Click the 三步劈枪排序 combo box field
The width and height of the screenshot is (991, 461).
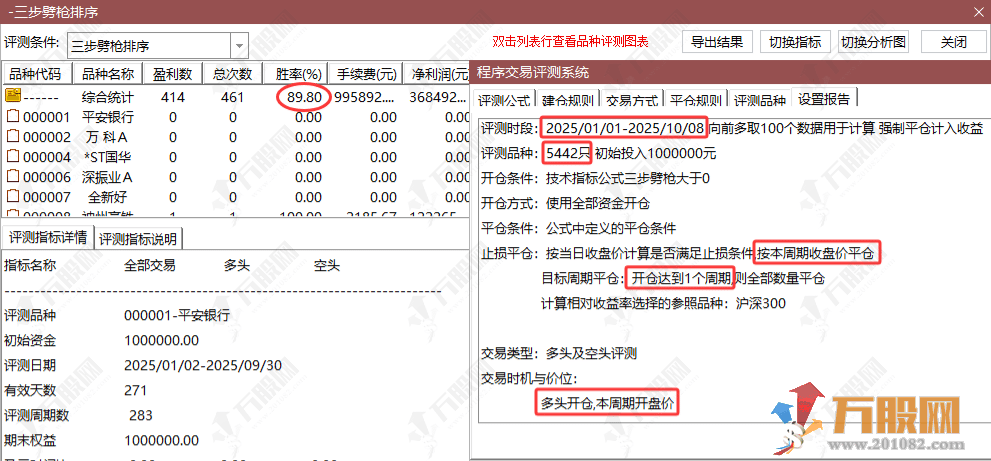pos(148,45)
